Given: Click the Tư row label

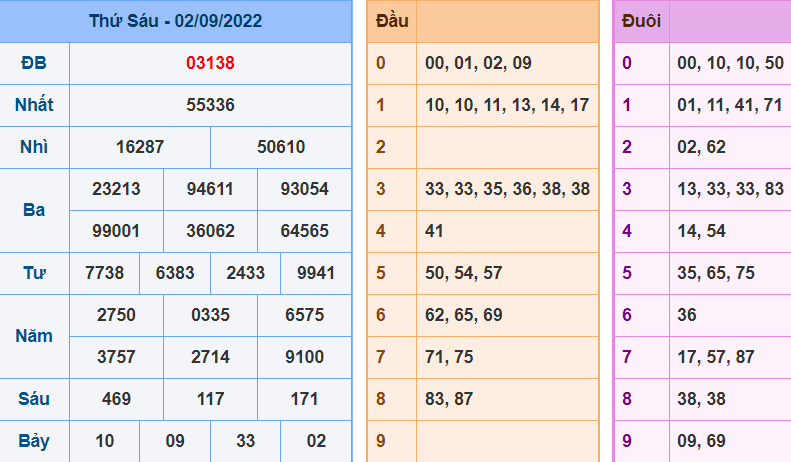Looking at the screenshot, I should point(34,273).
